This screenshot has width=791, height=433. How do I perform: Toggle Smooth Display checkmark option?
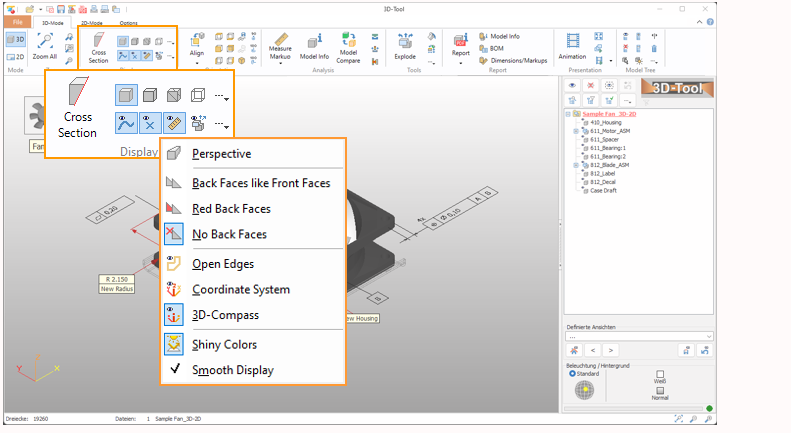(232, 369)
